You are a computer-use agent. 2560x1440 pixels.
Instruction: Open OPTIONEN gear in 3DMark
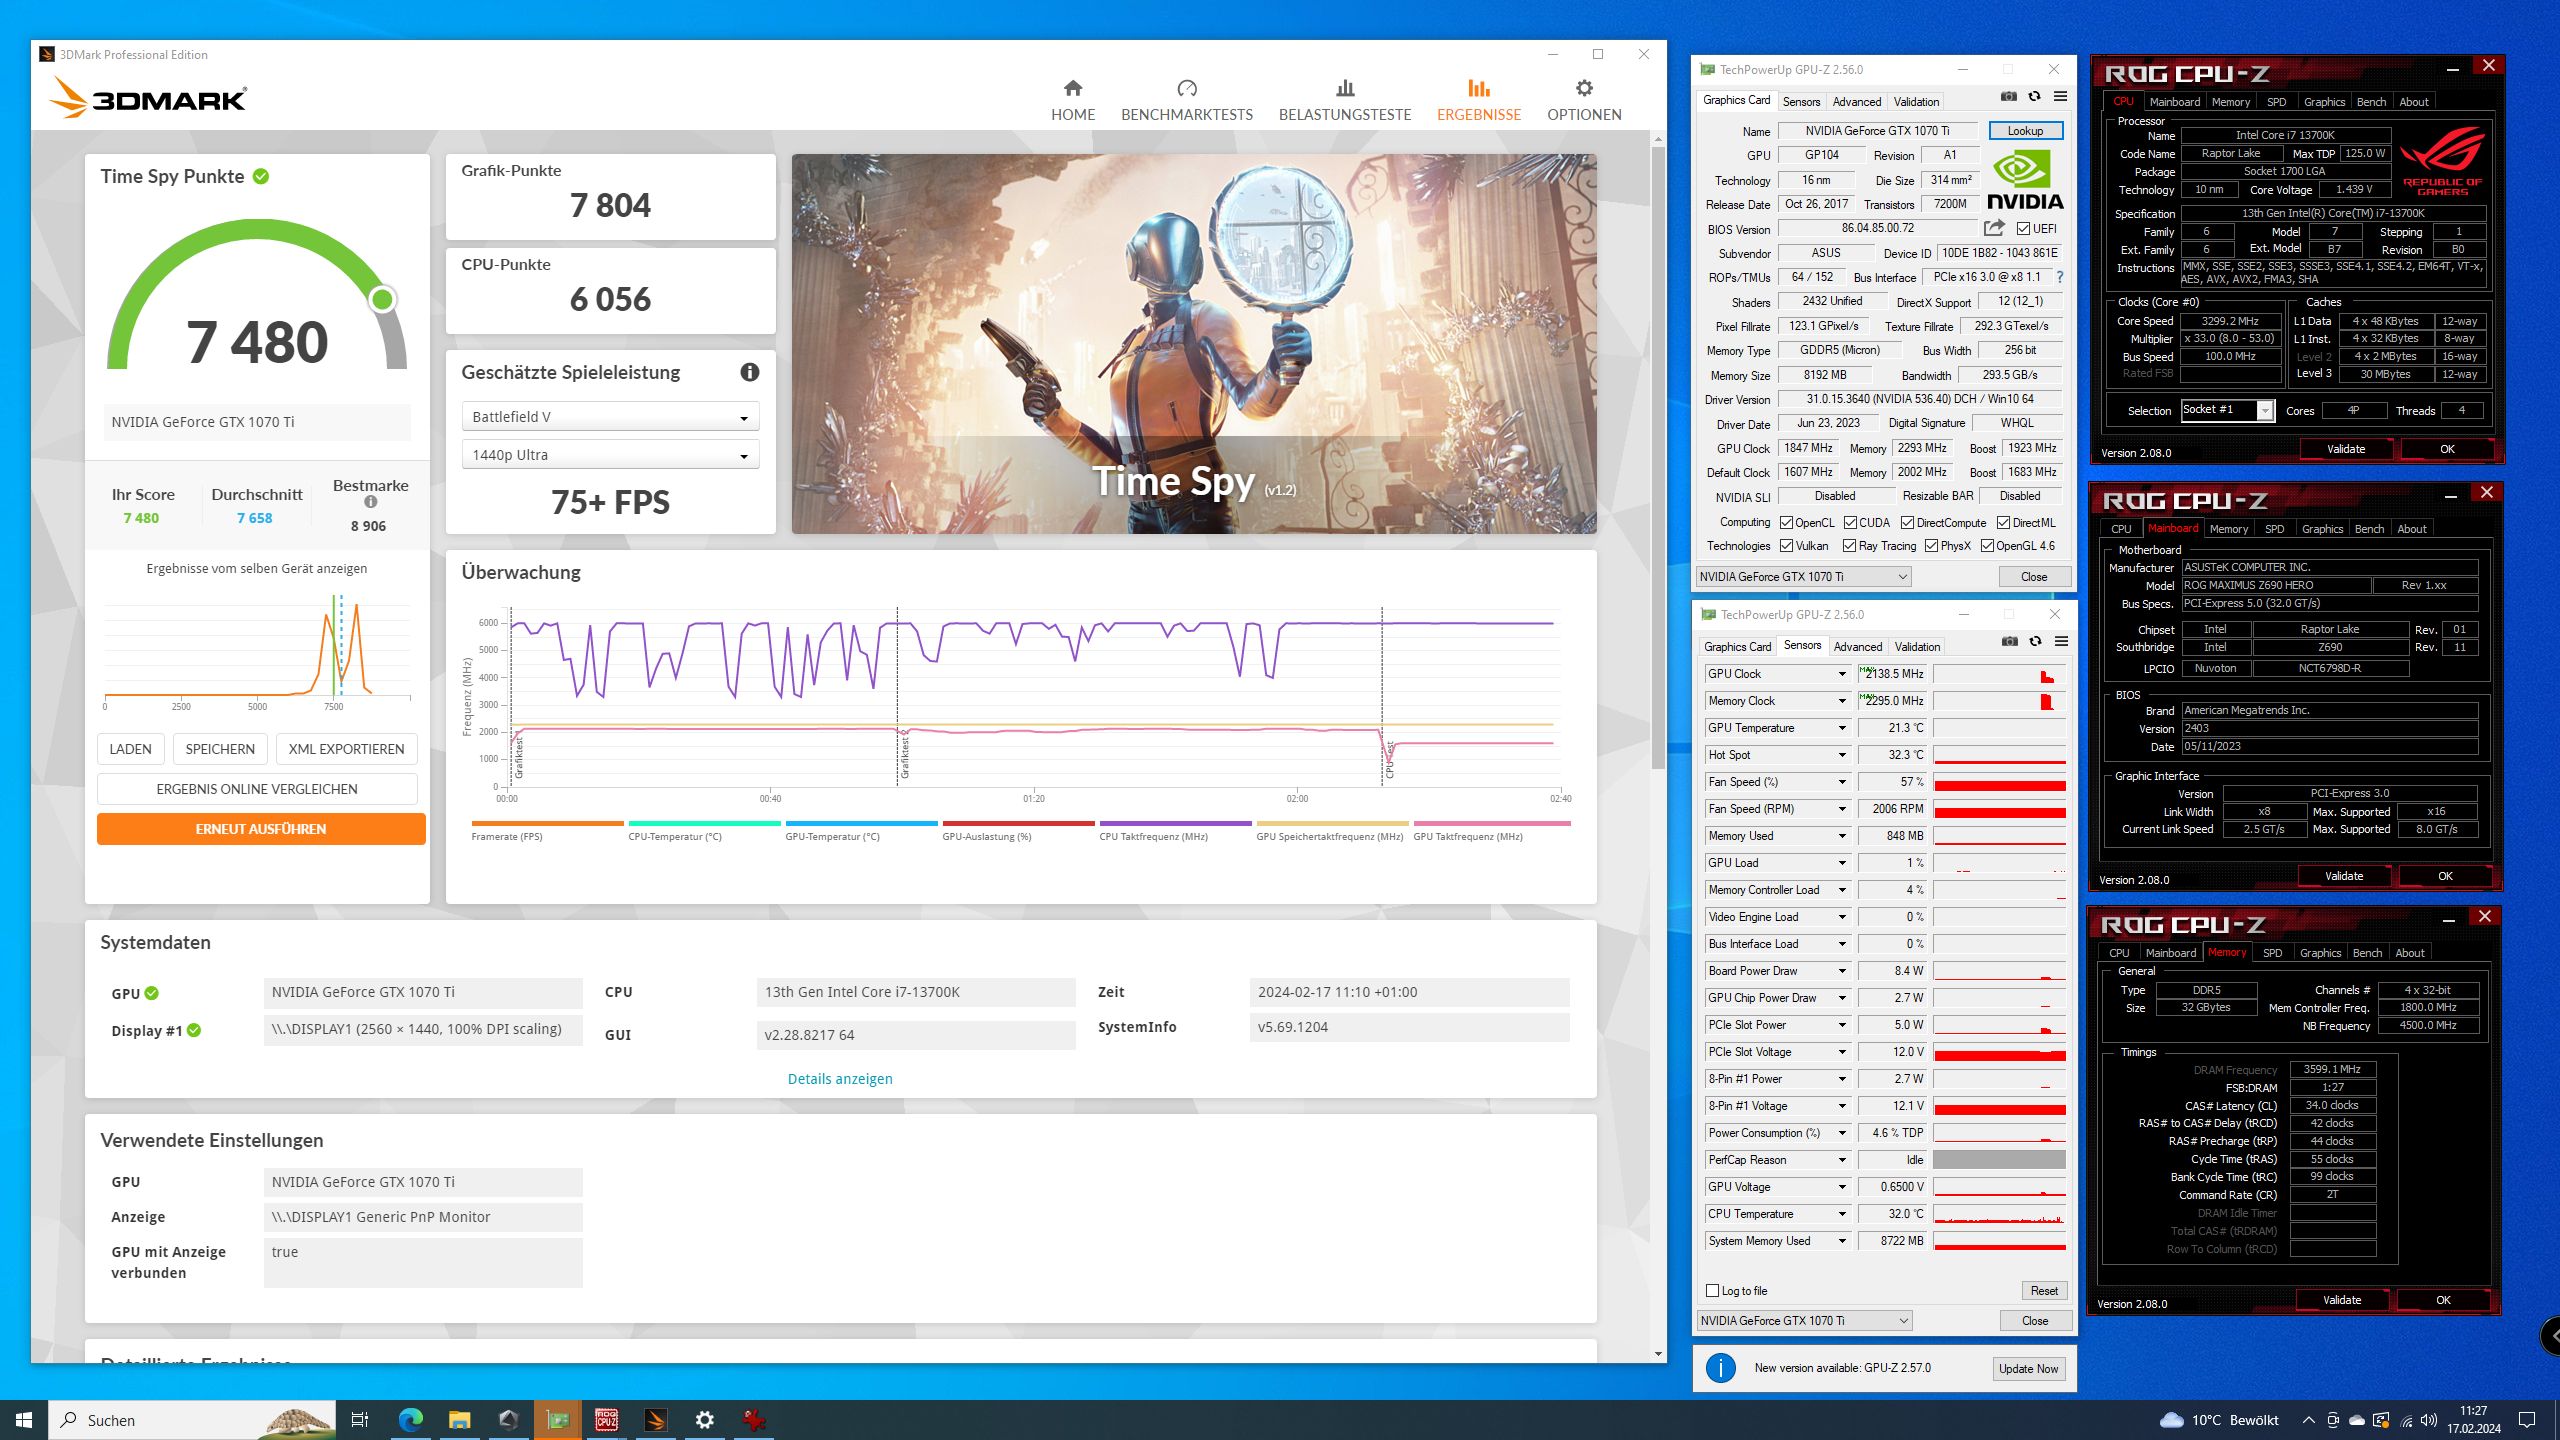(1584, 100)
